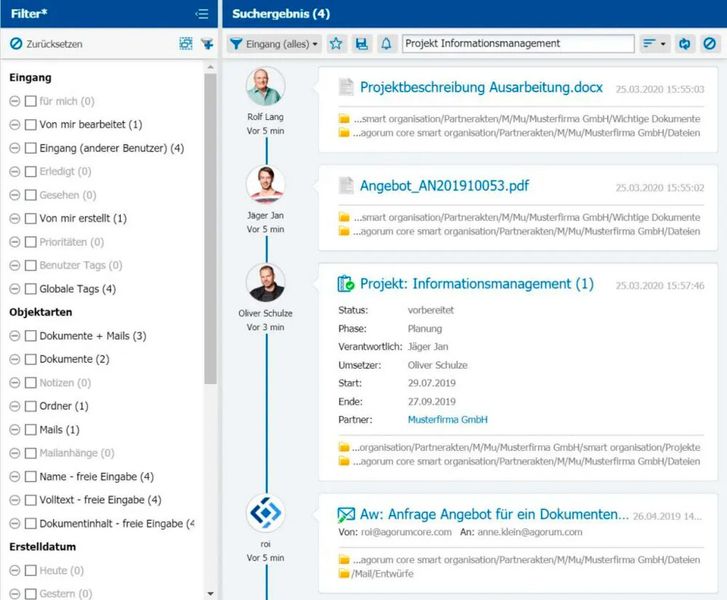Open the sort order dropdown

pos(654,44)
